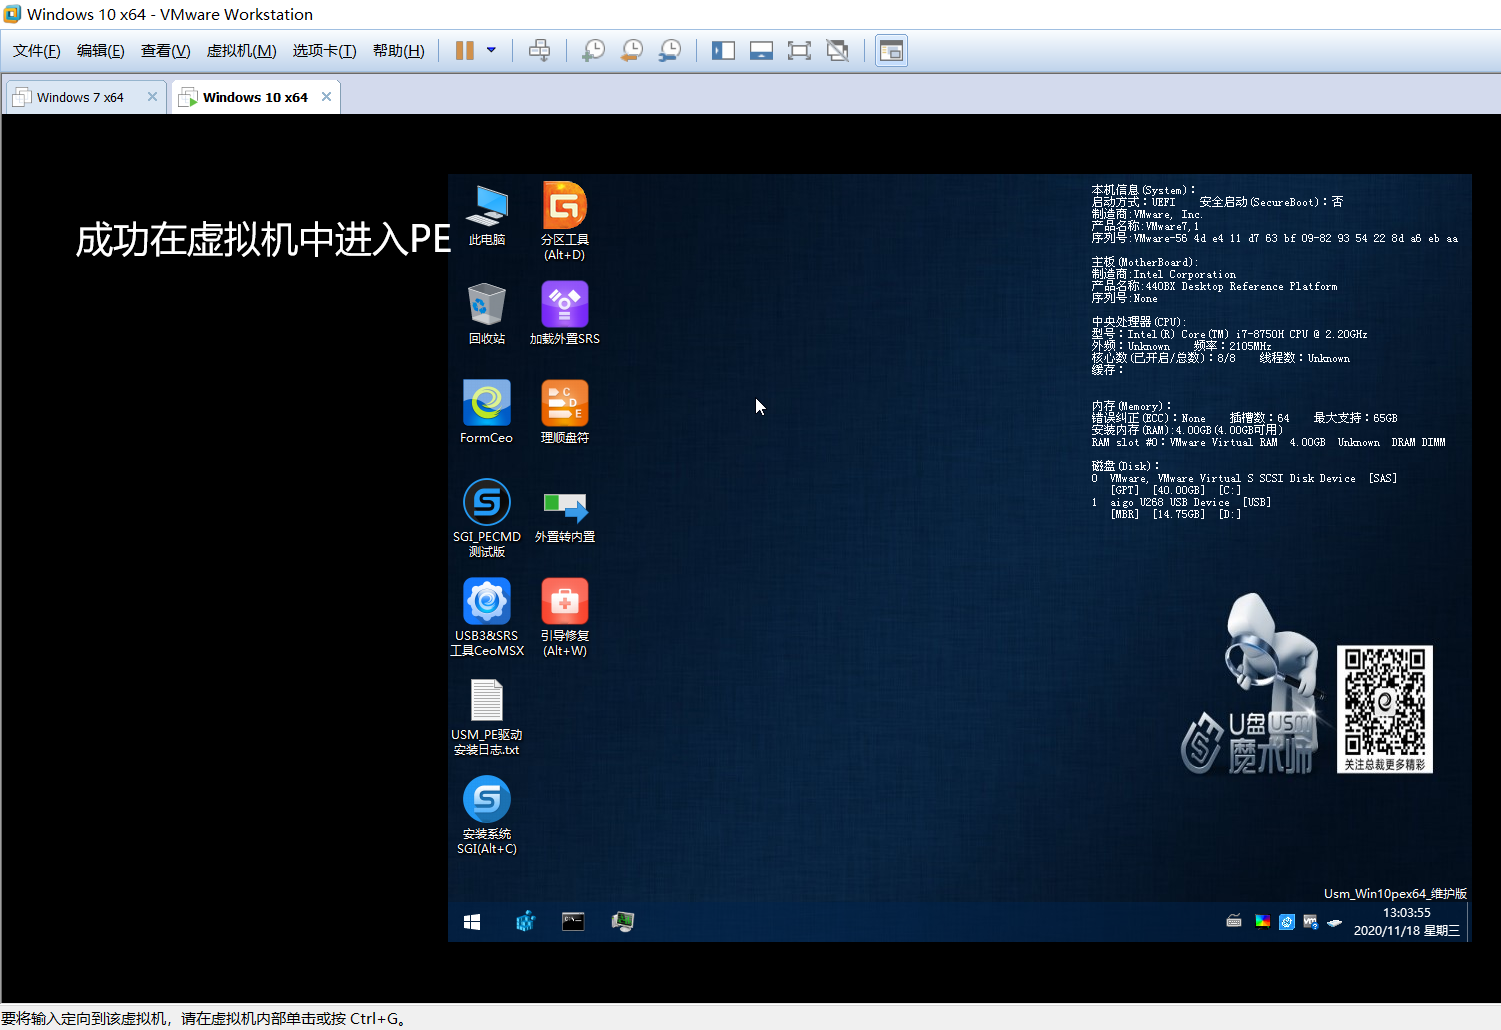Viewport: 1501px width, 1030px height.
Task: Select the 理顺盘符 icon
Action: pyautogui.click(x=565, y=412)
